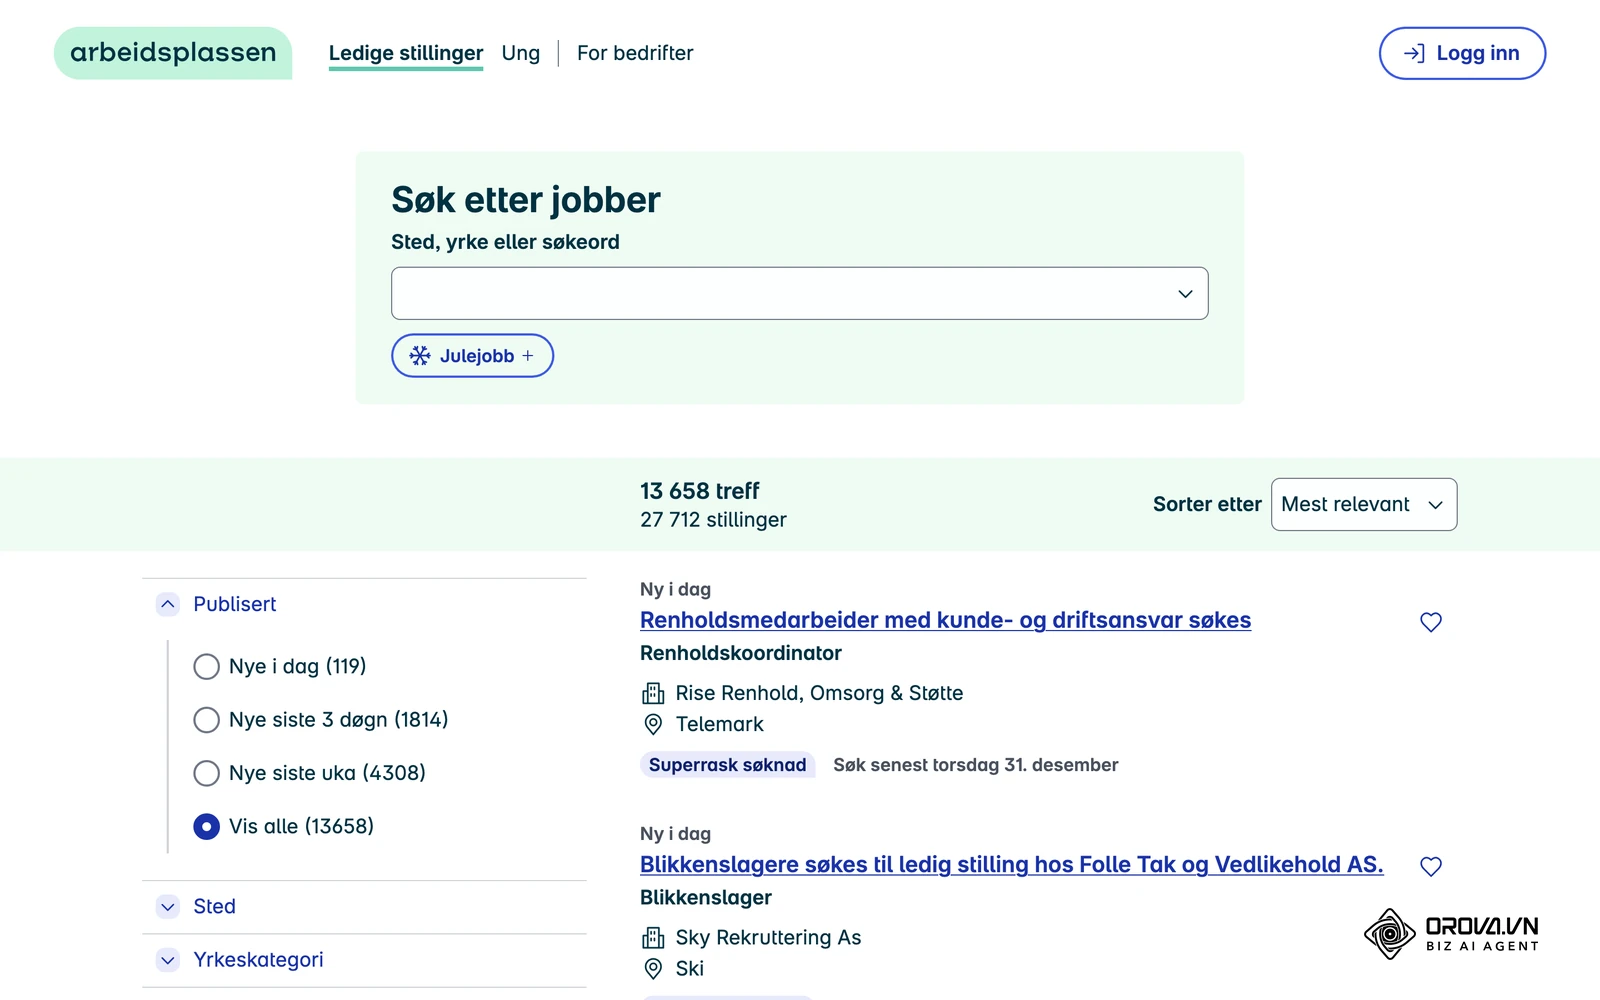Go to the Ledige stillinger tab
Viewport: 1600px width, 1000px height.
[x=406, y=53]
